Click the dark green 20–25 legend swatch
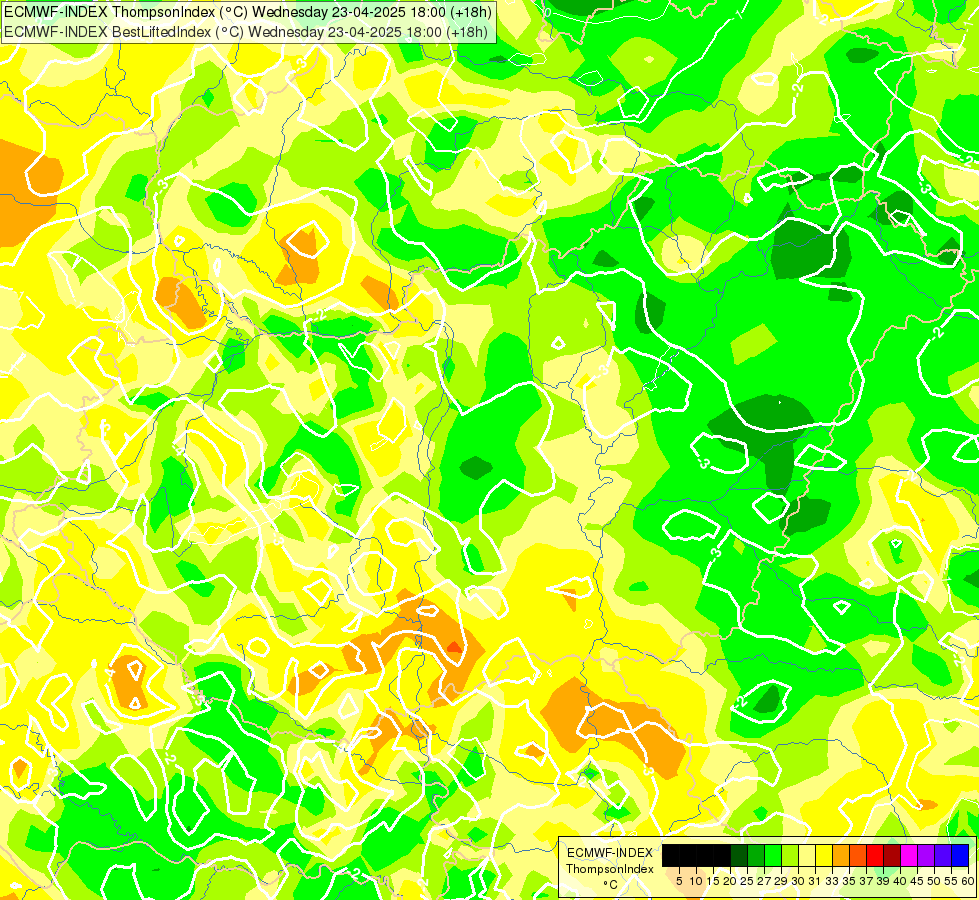 point(739,856)
